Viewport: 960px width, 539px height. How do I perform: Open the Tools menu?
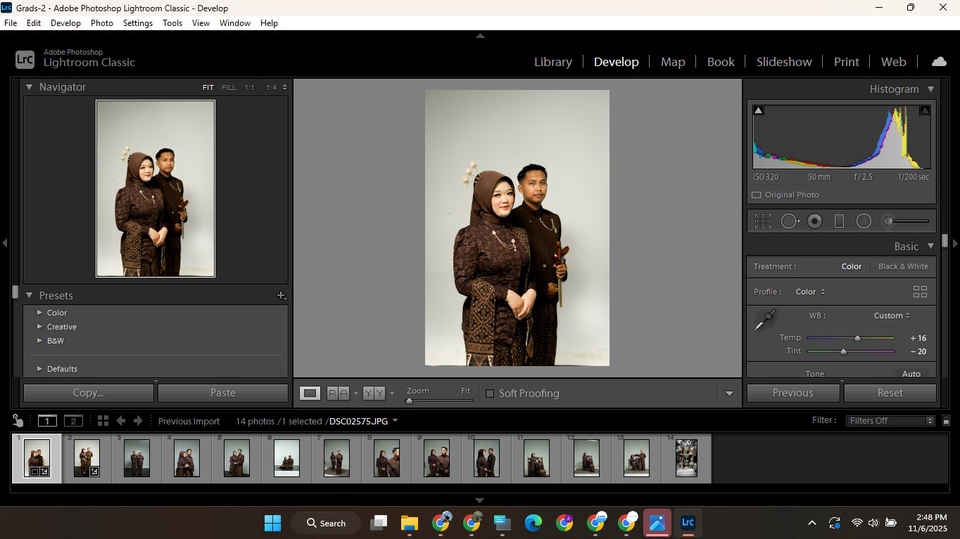(172, 23)
